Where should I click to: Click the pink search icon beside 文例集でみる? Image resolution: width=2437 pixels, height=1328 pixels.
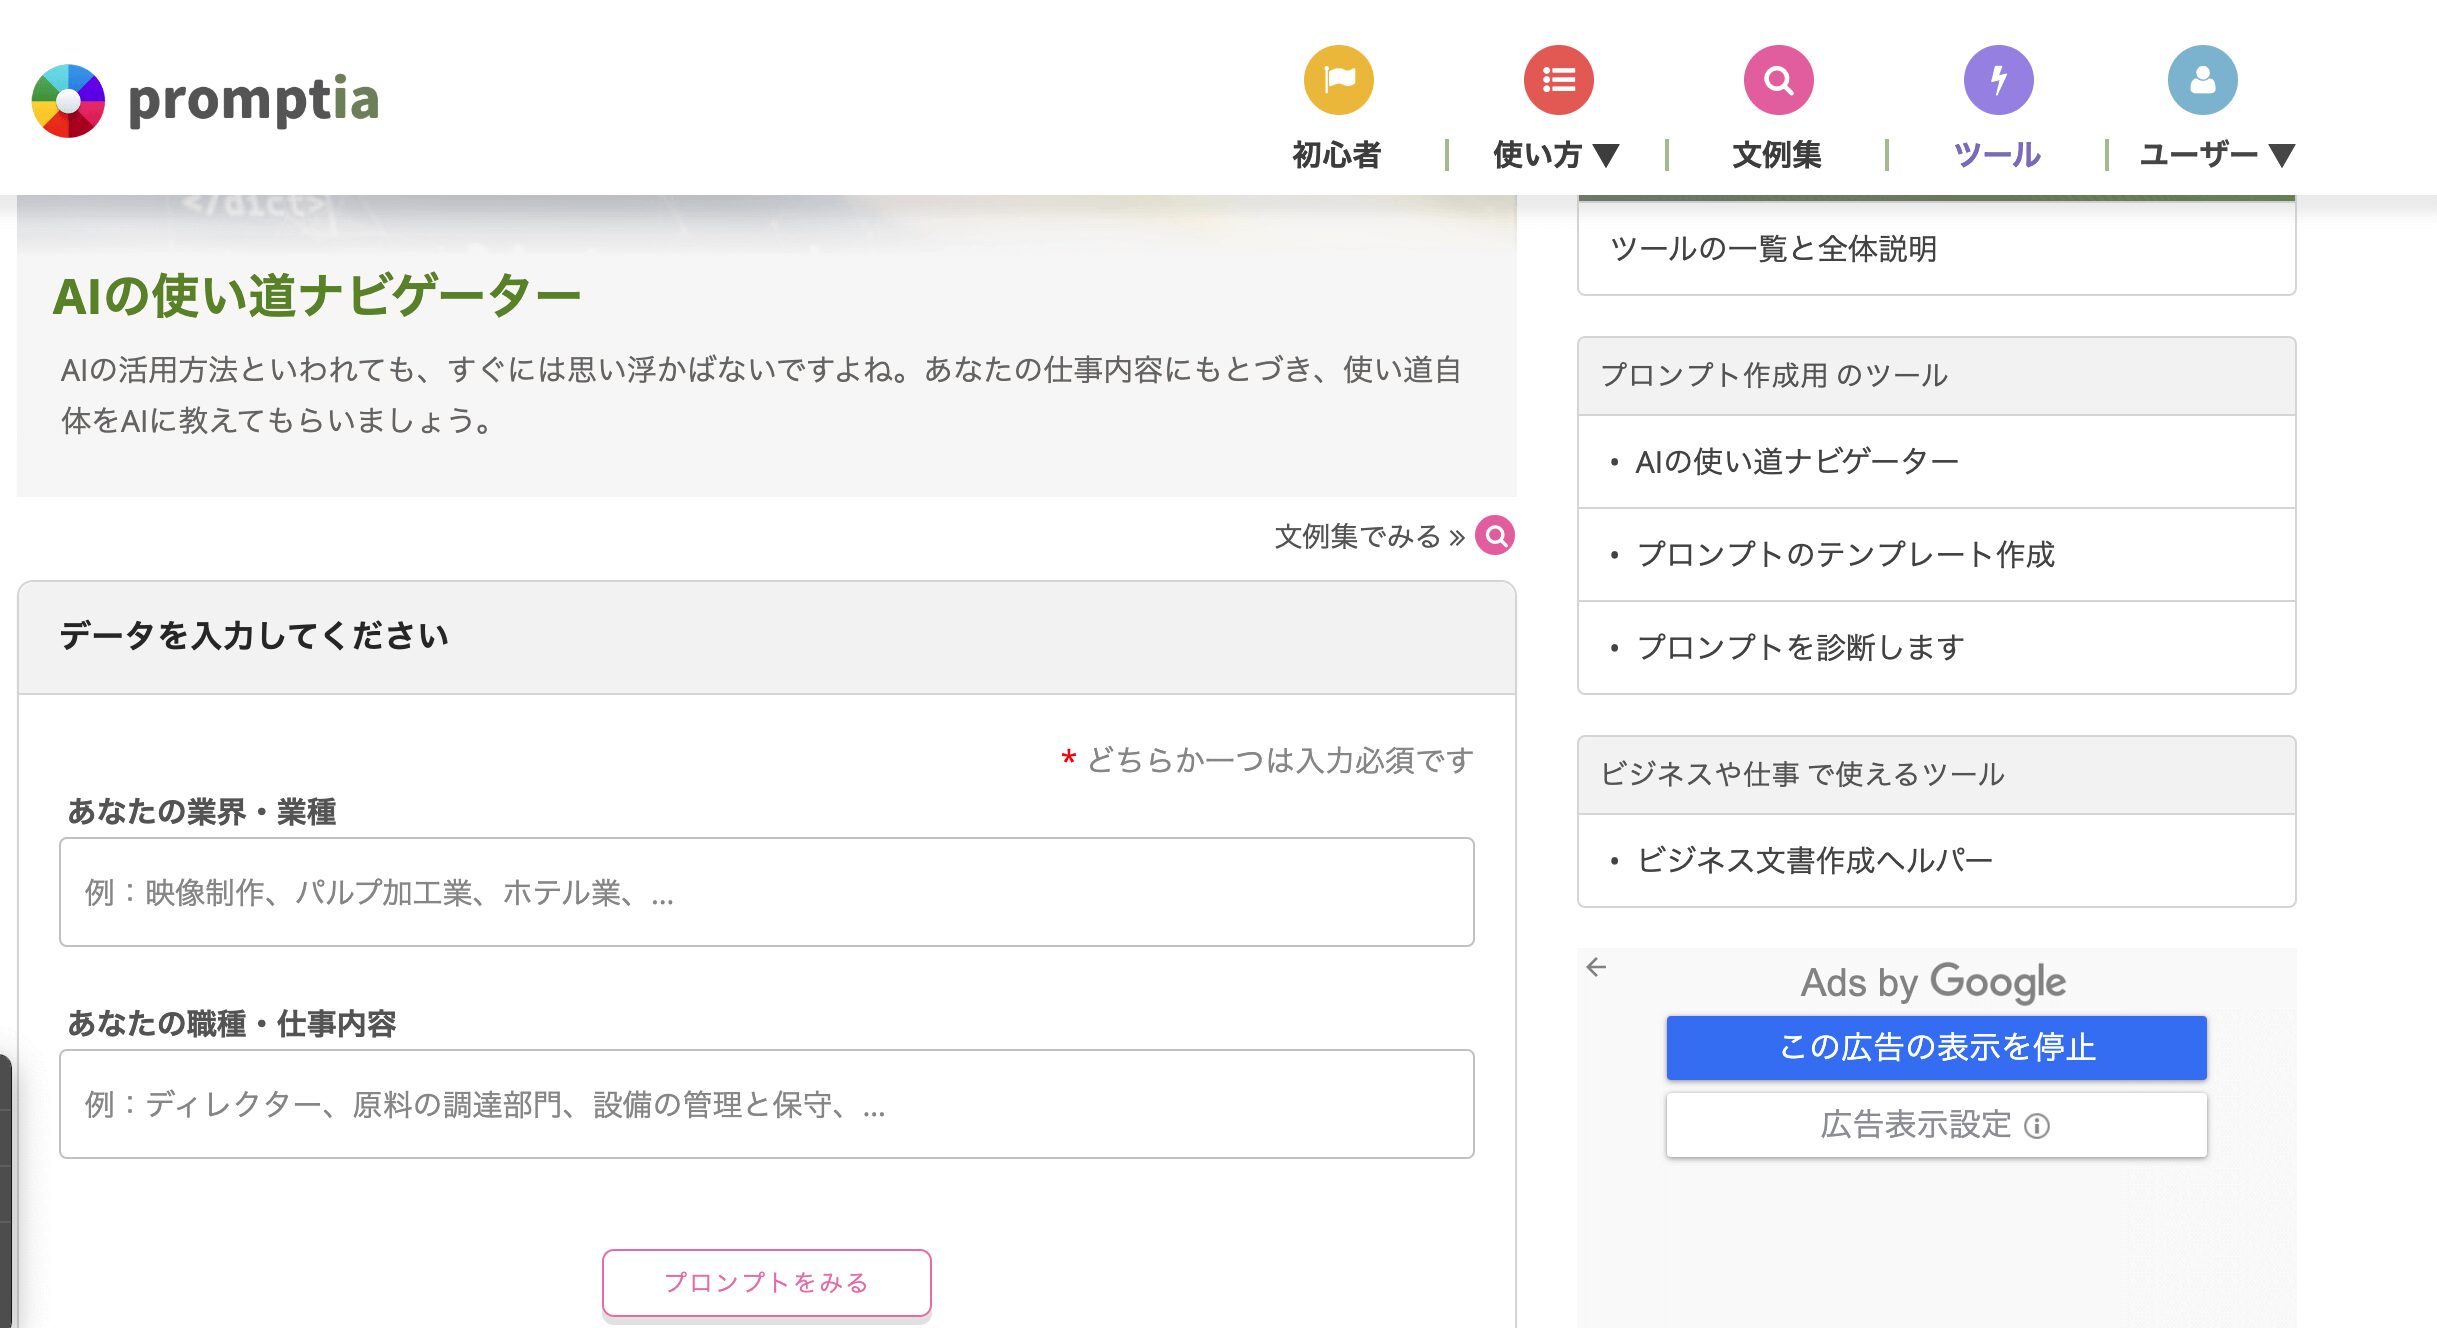click(1495, 536)
